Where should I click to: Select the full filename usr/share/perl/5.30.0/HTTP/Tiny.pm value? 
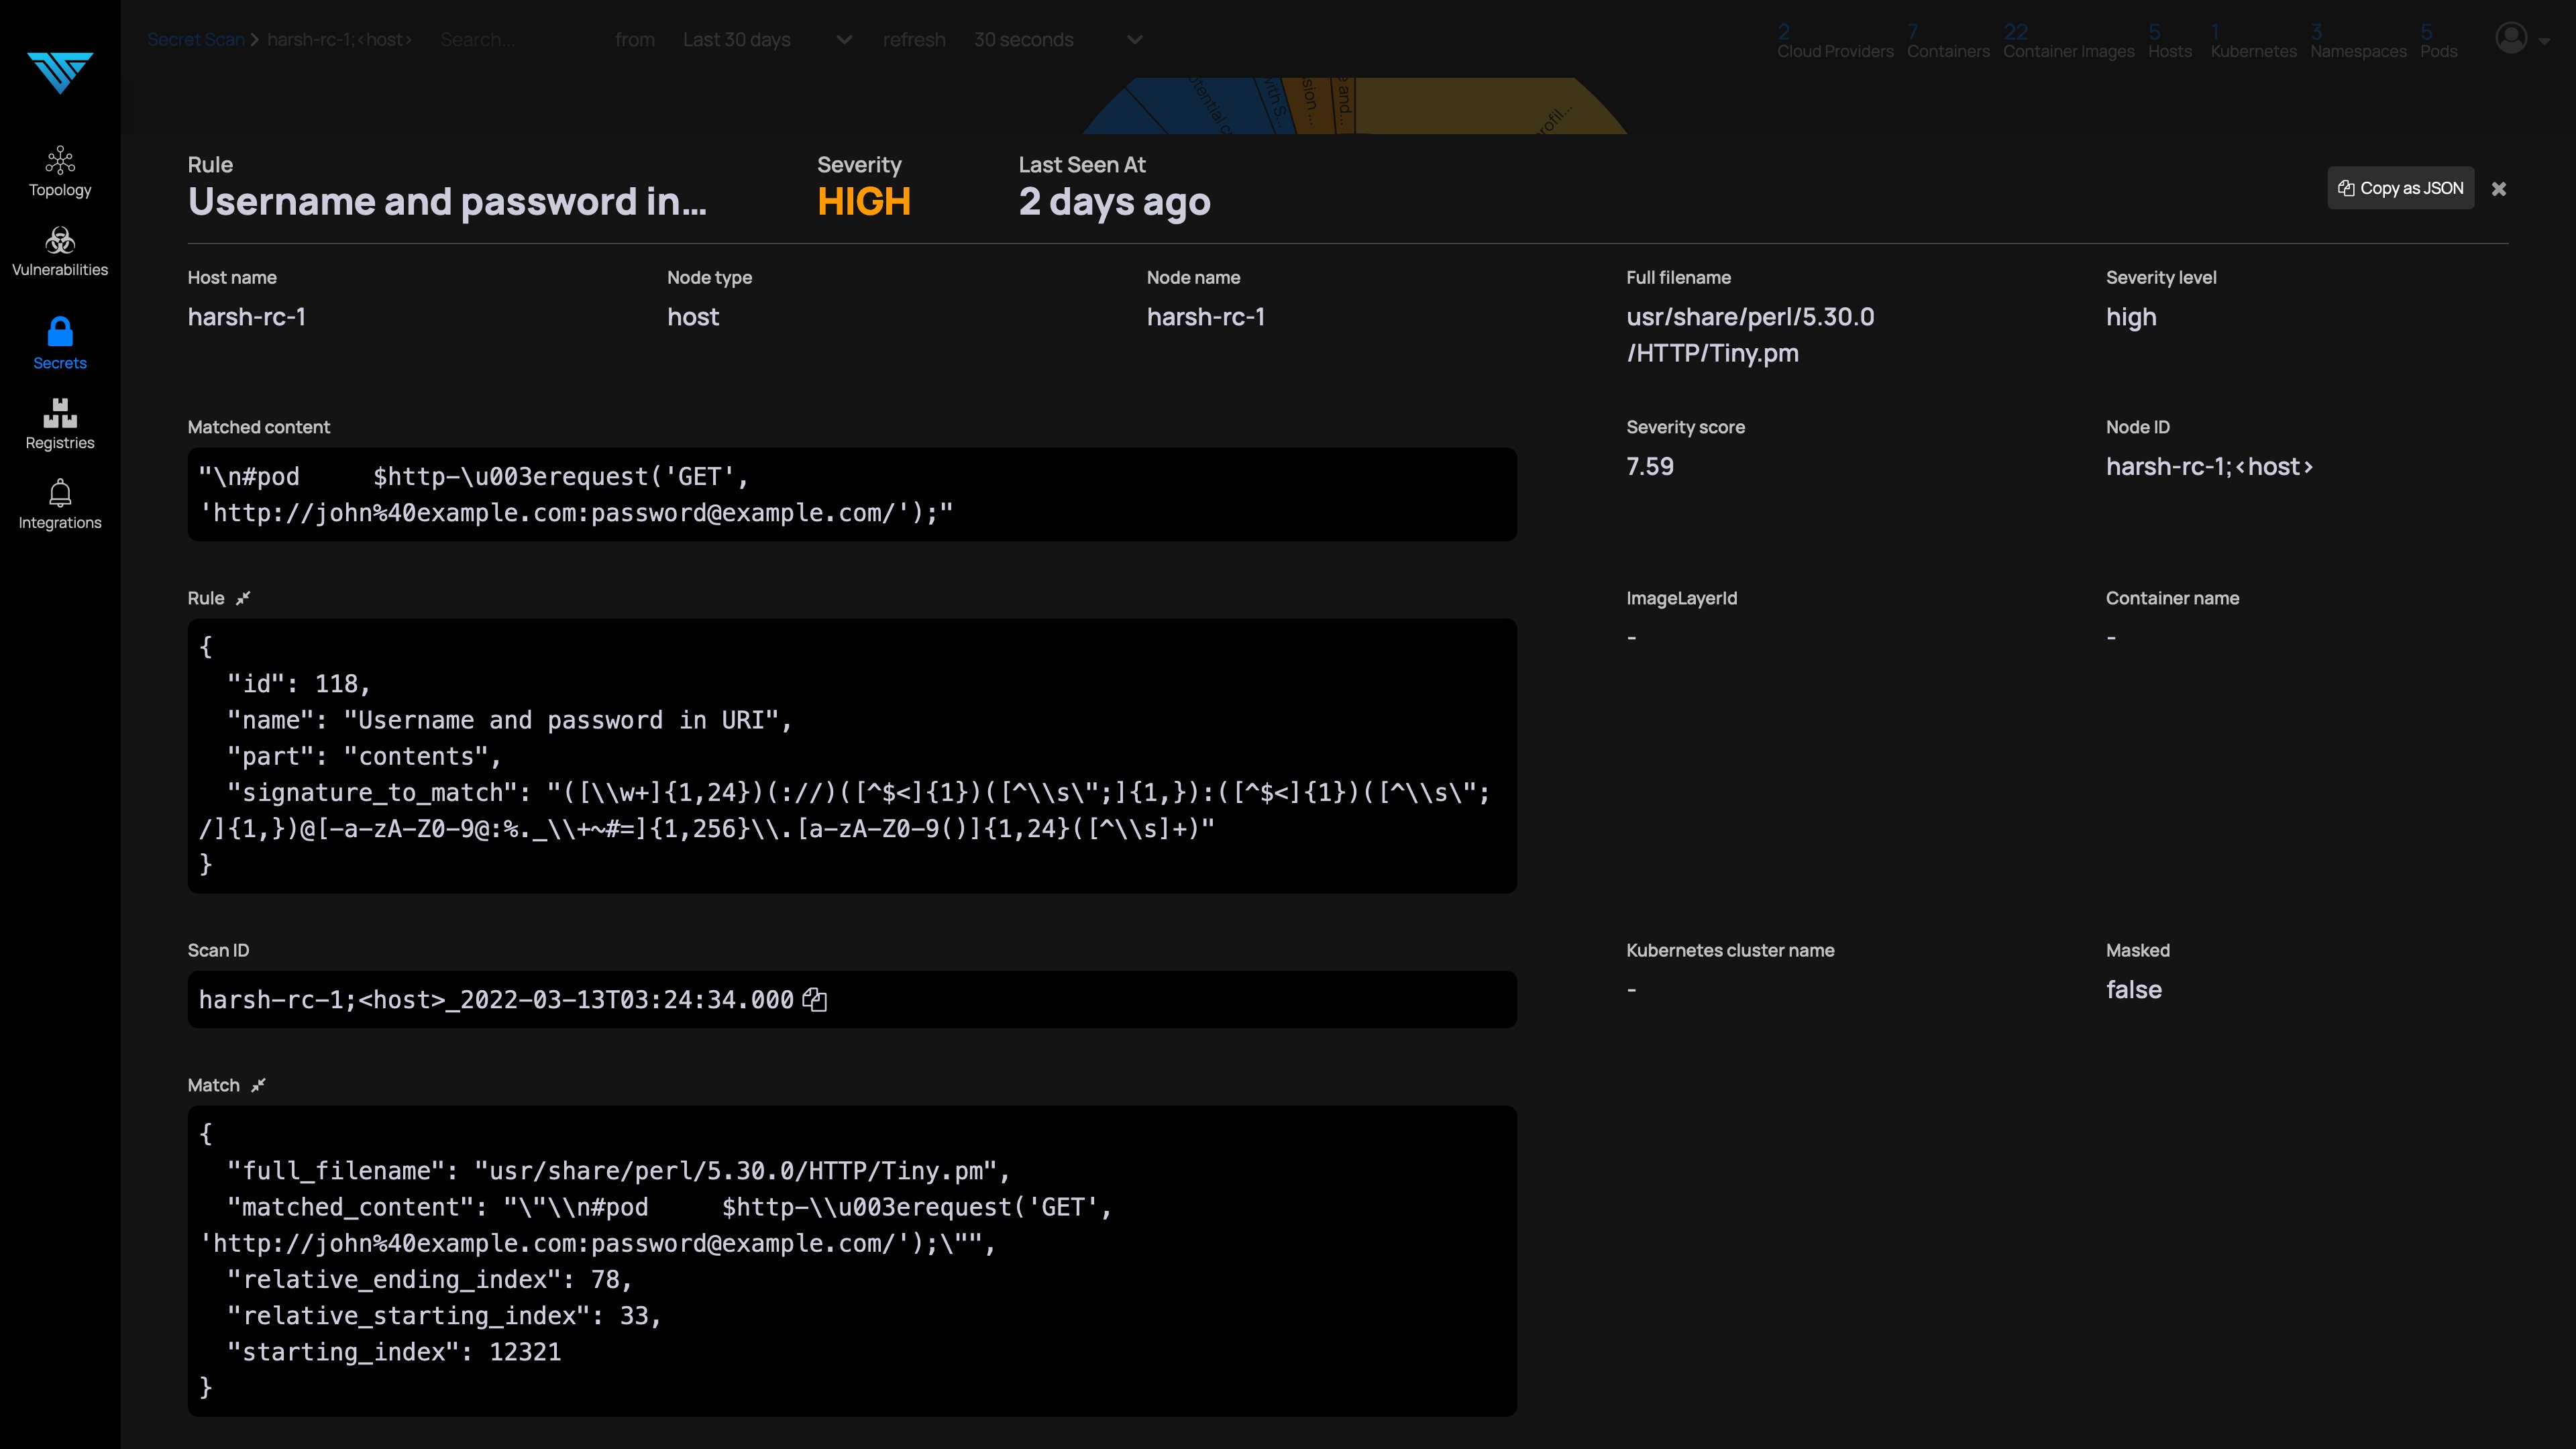pos(1750,335)
